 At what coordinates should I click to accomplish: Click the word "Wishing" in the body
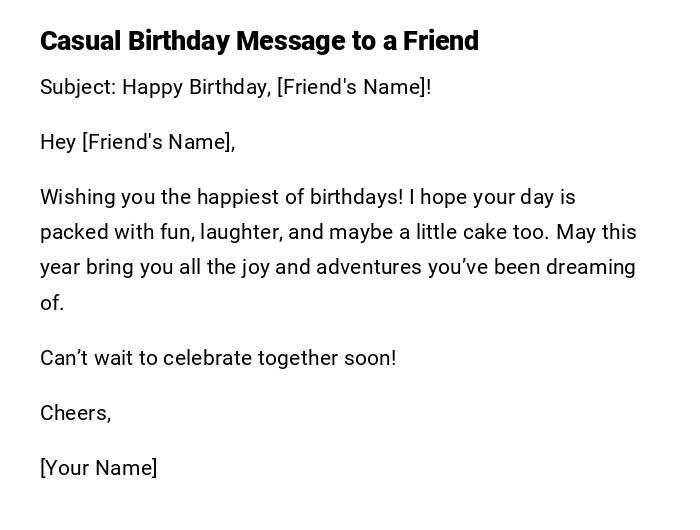[77, 197]
